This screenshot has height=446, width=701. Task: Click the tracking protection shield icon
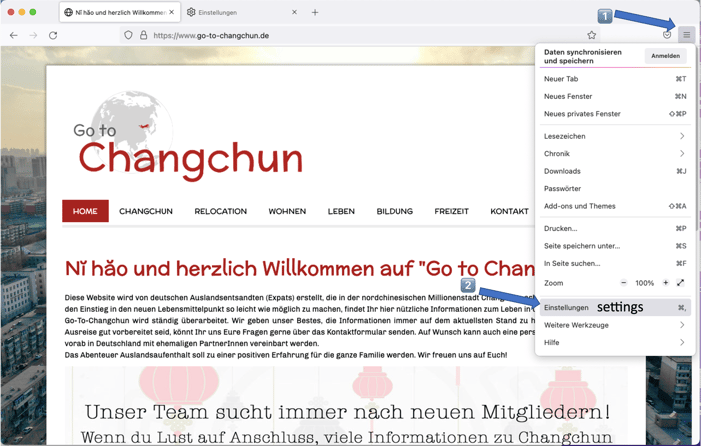coord(128,35)
